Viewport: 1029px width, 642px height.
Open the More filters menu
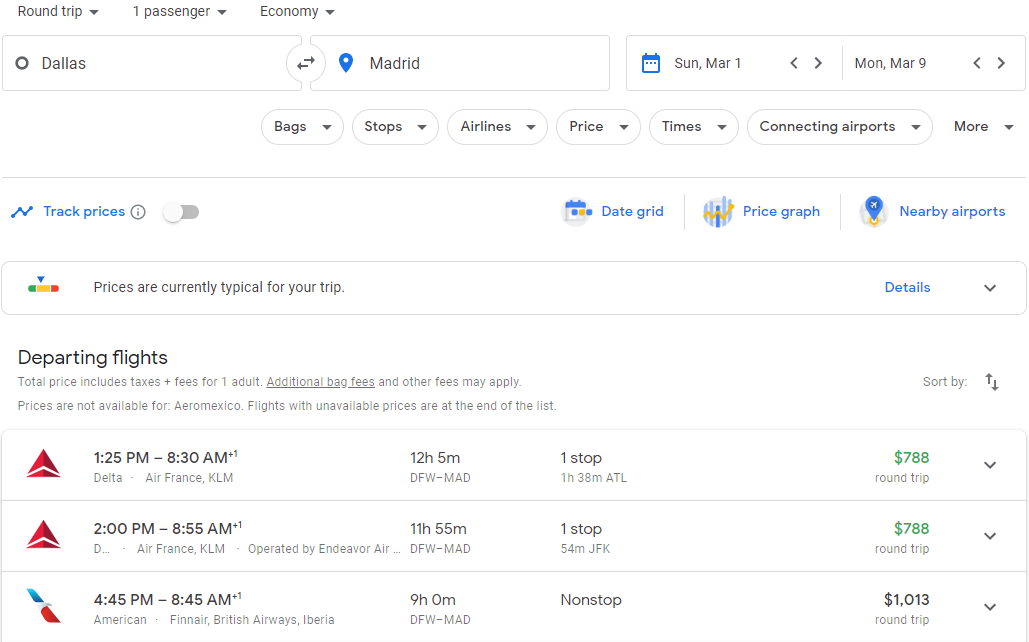[981, 127]
